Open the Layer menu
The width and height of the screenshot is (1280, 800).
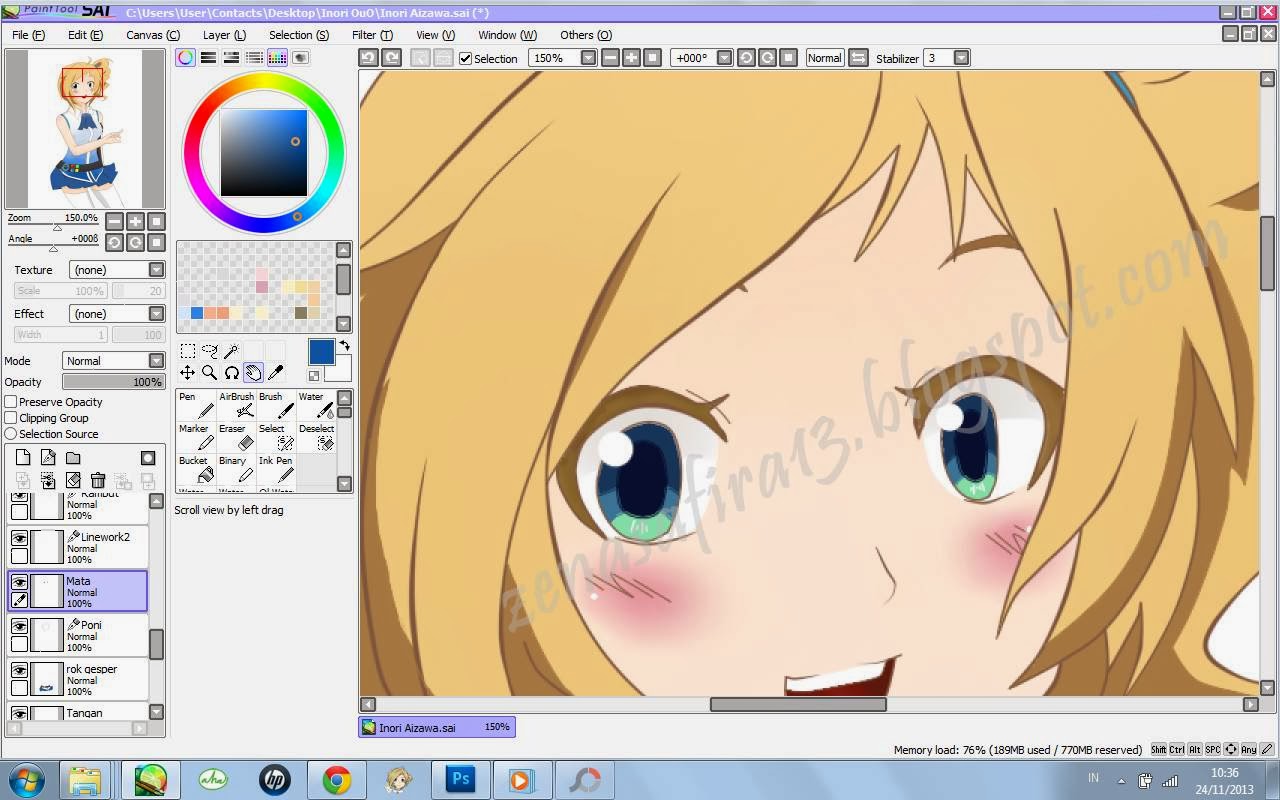point(224,35)
